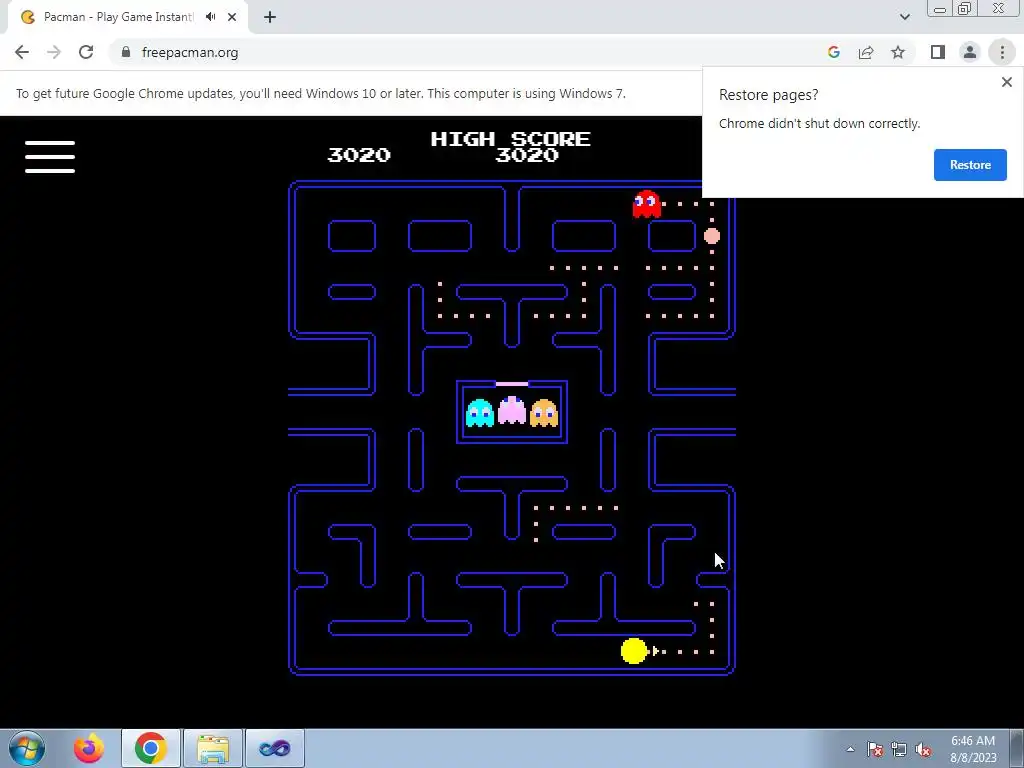The width and height of the screenshot is (1024, 768).
Task: Click the site lock icon in the address bar
Action: coord(126,52)
